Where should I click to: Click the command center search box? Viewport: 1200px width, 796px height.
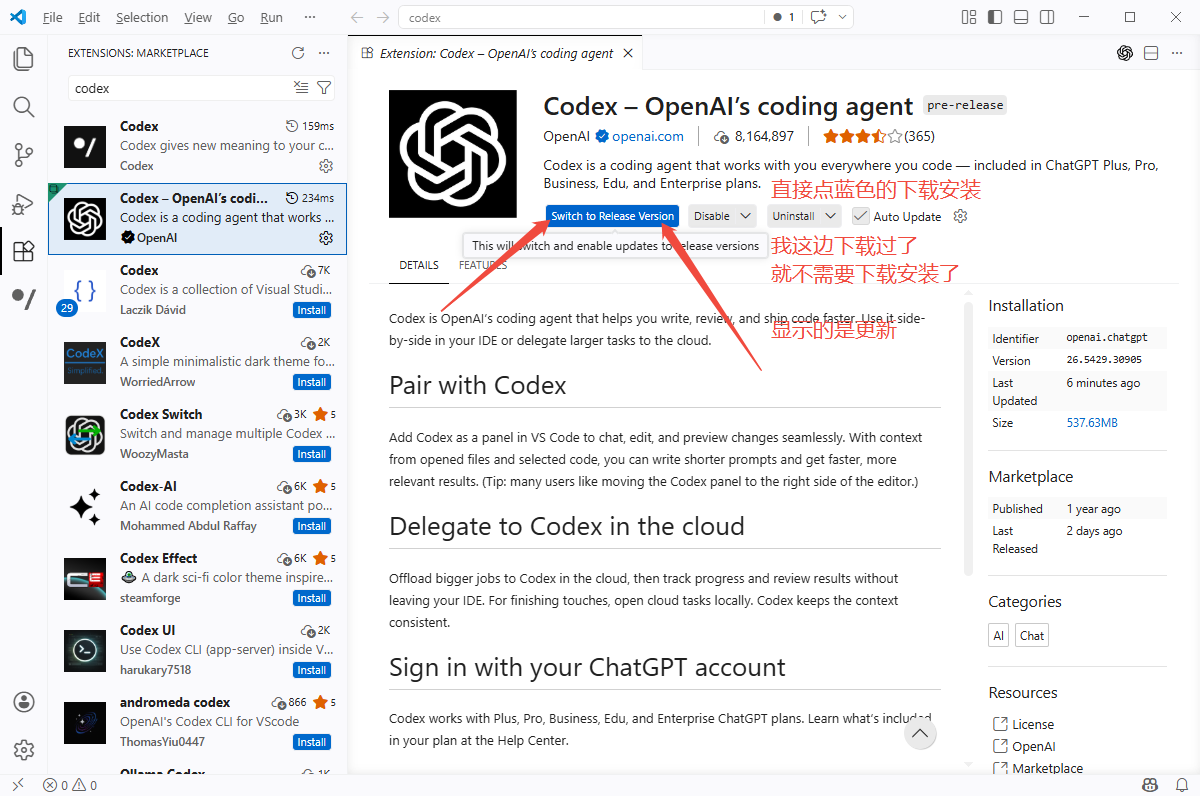coord(580,17)
